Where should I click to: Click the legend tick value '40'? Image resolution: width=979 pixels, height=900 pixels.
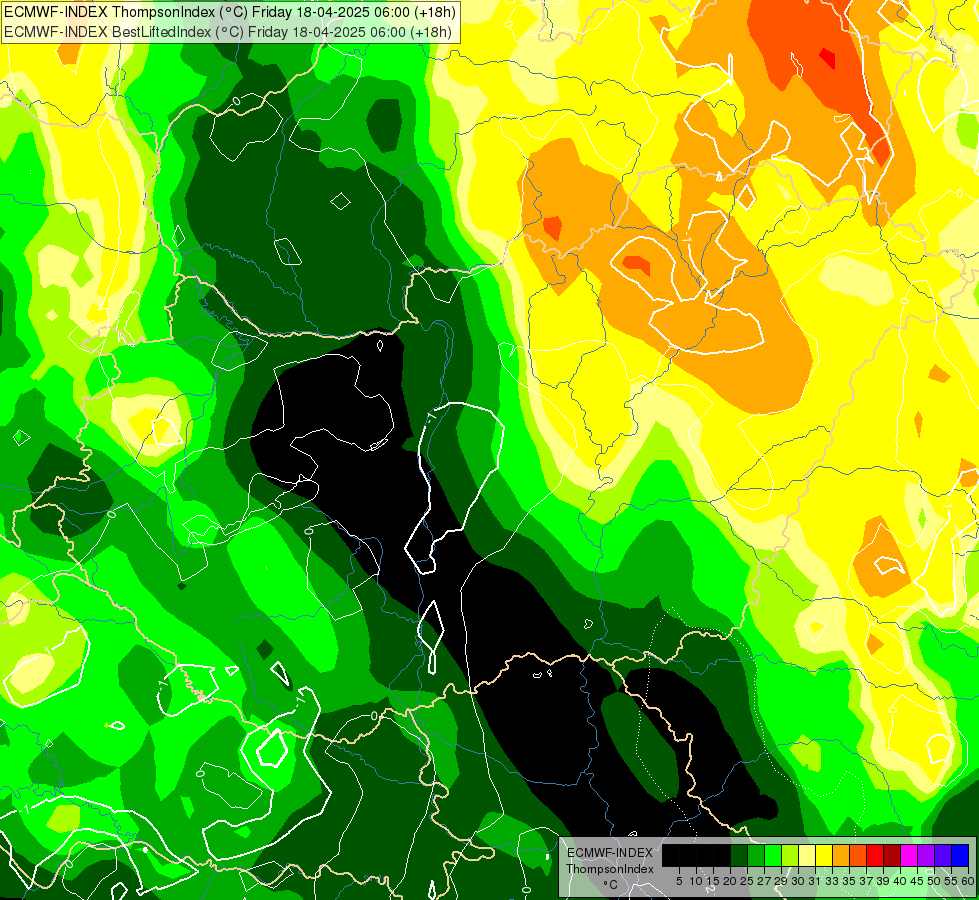(x=900, y=881)
